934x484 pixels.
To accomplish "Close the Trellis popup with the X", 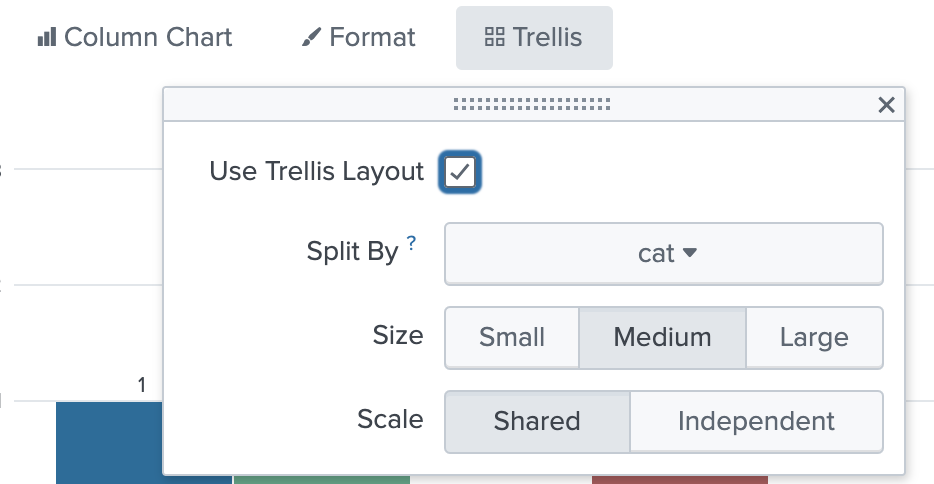I will (x=886, y=105).
